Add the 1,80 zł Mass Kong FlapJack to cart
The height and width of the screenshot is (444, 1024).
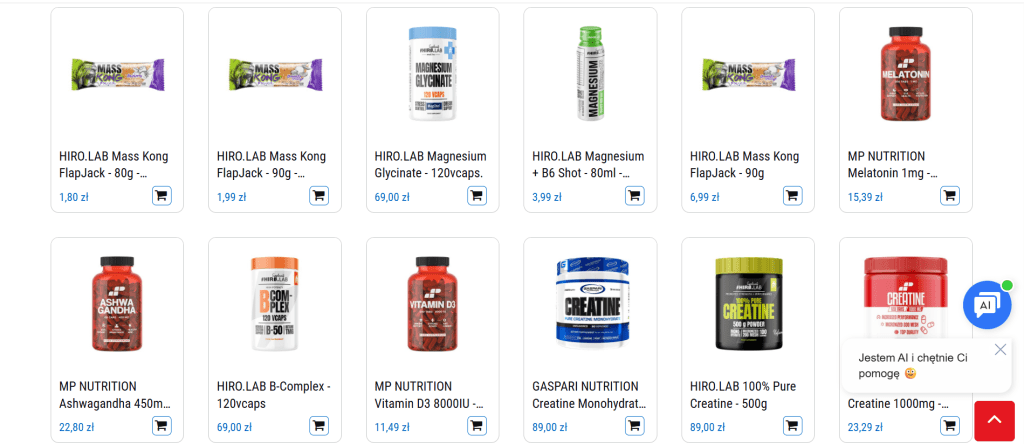point(162,196)
